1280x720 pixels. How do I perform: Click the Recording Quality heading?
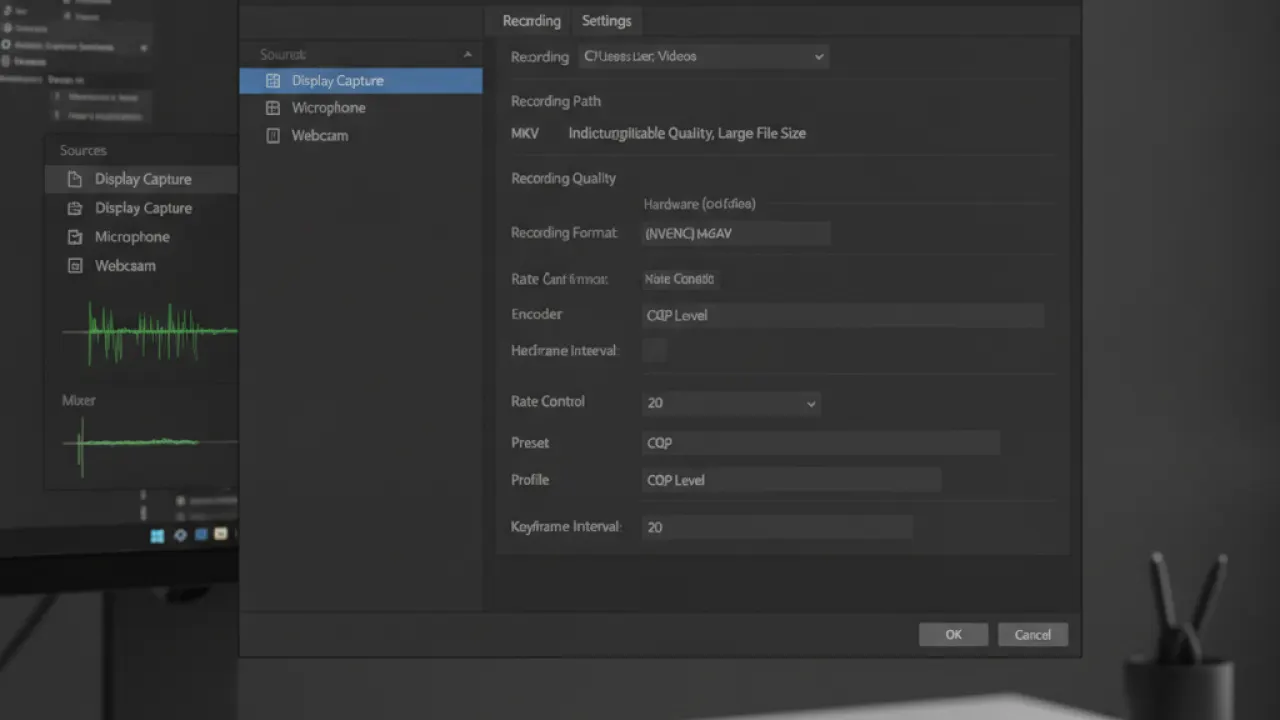pyautogui.click(x=563, y=178)
